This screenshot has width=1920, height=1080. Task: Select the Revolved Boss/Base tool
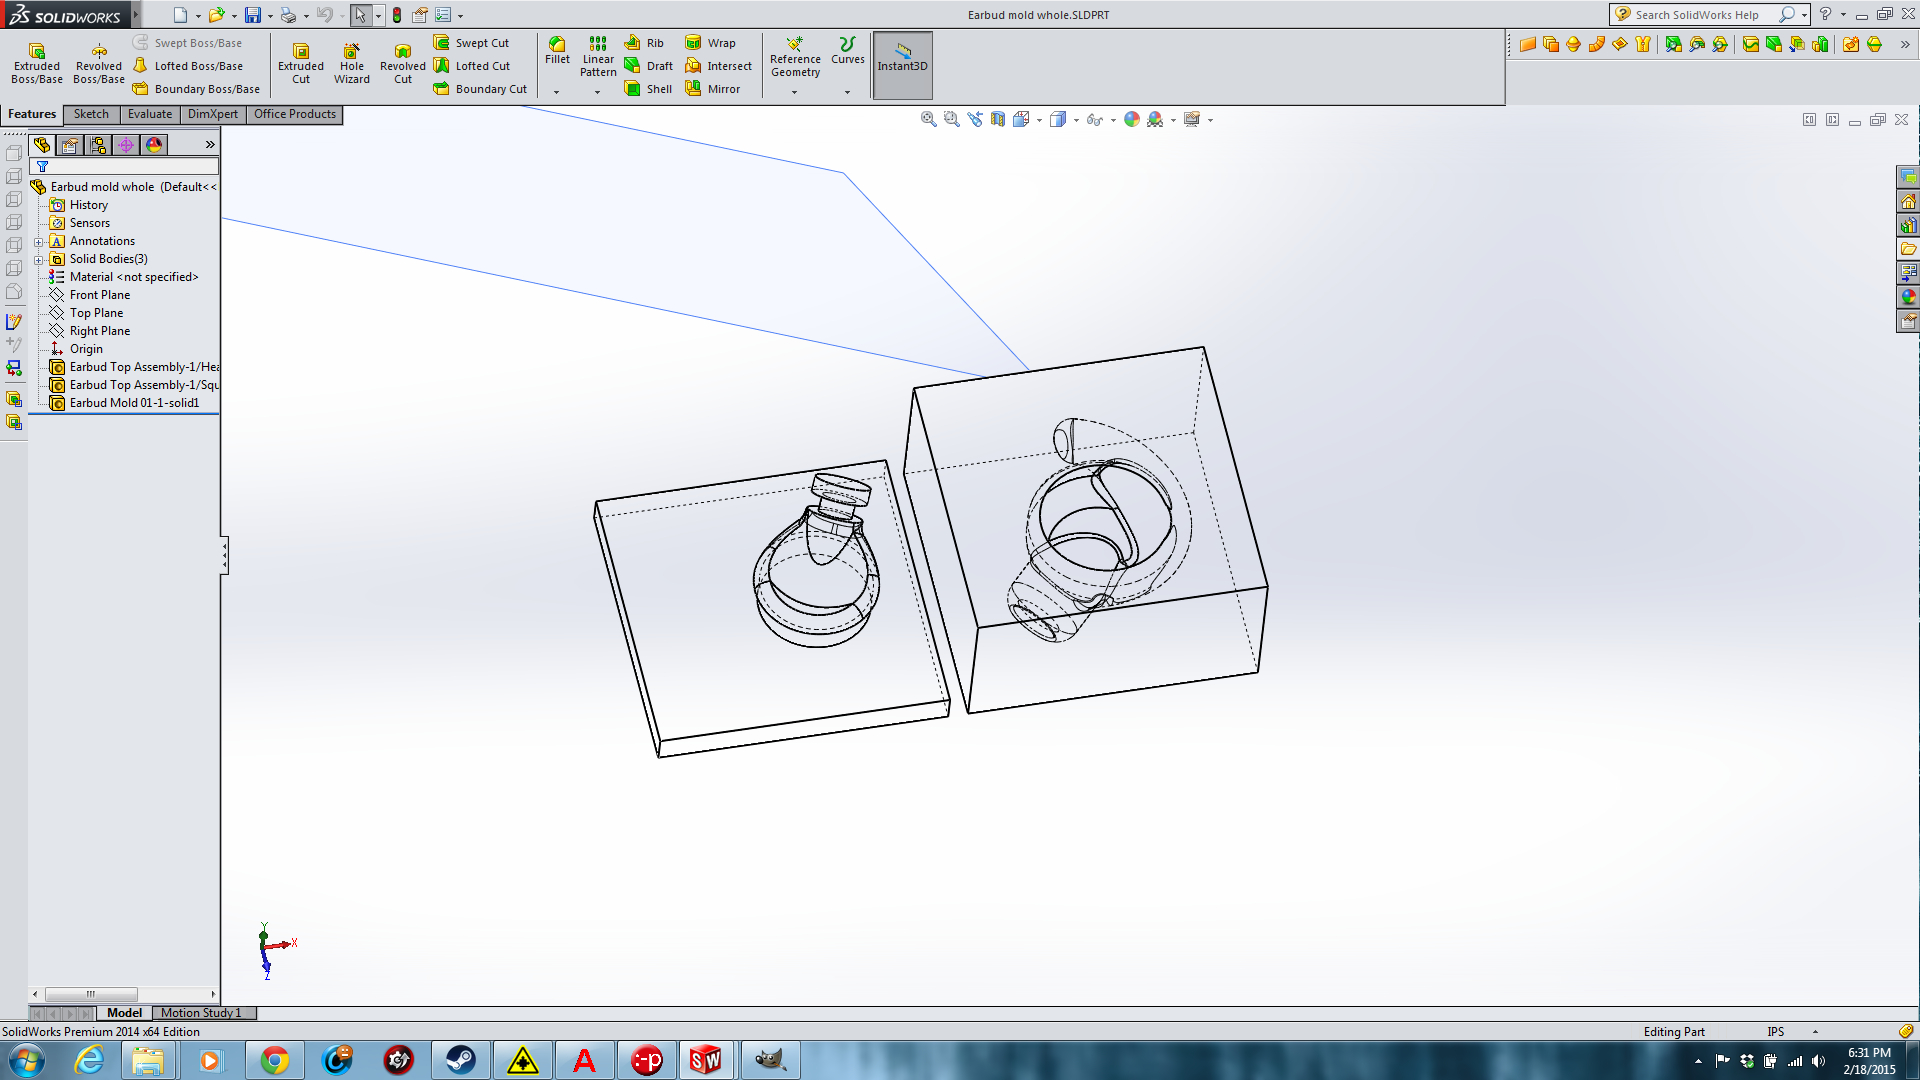[99, 64]
